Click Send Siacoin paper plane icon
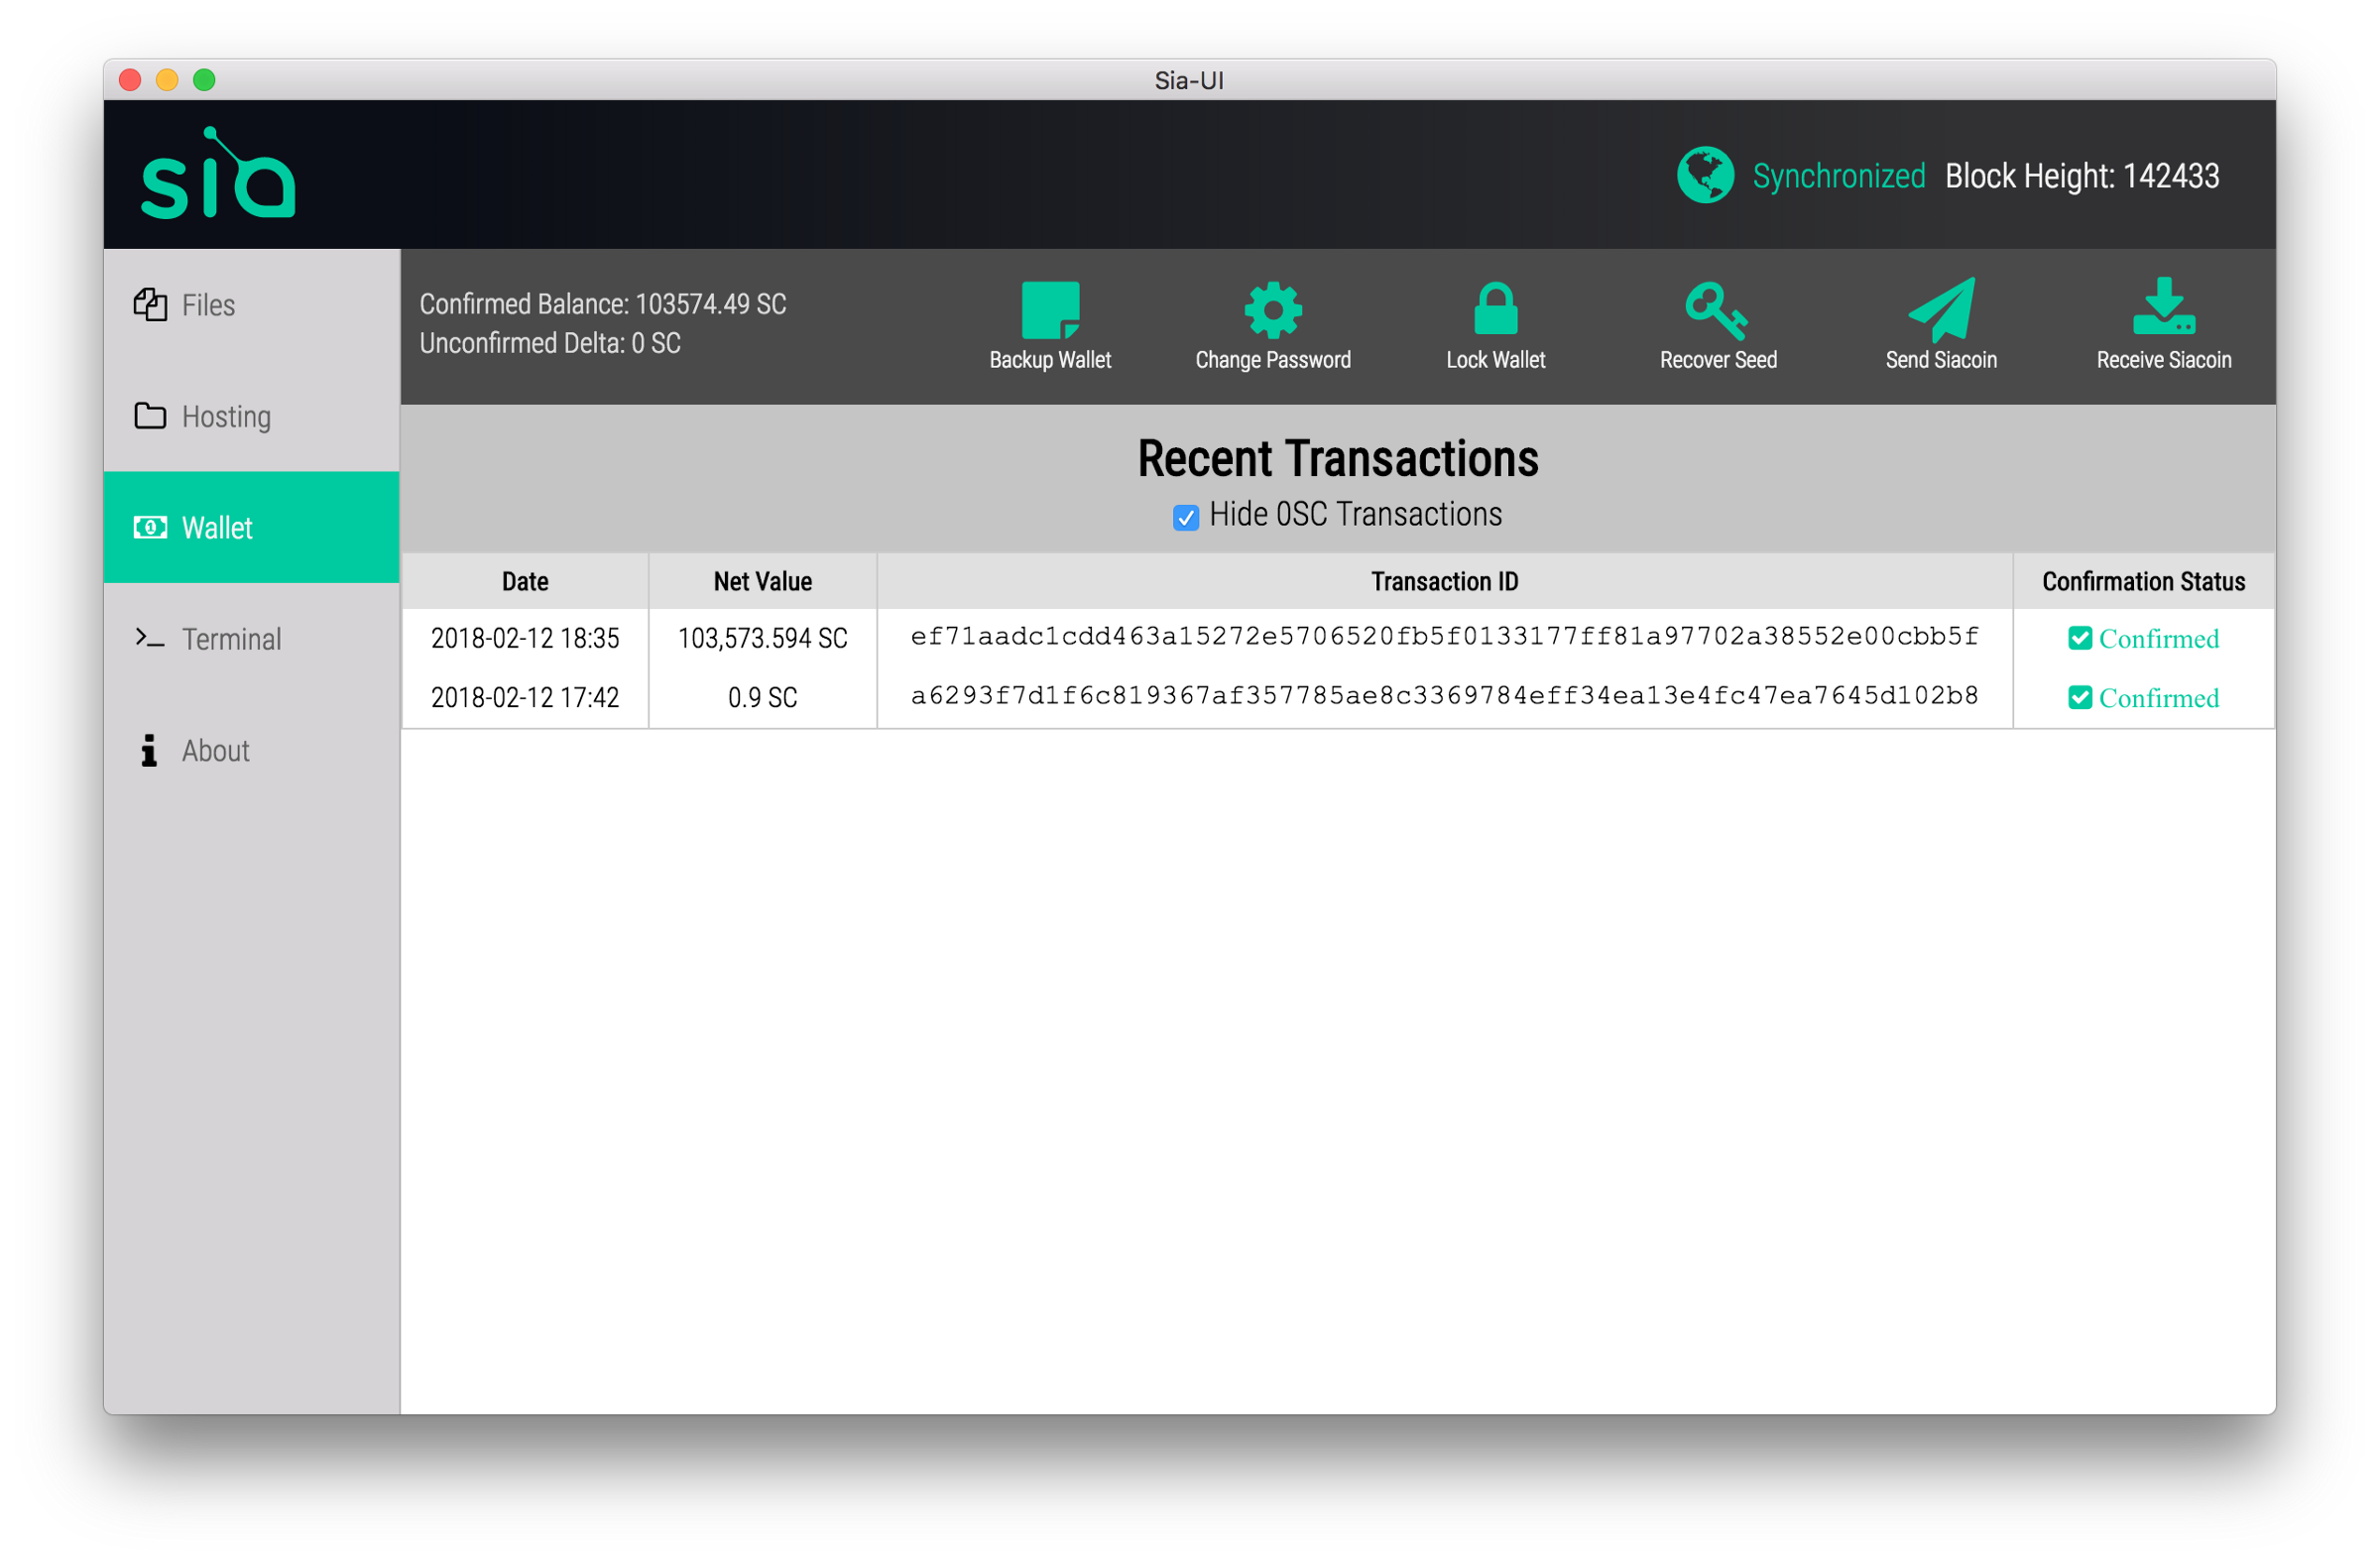2380x1563 pixels. point(1941,310)
